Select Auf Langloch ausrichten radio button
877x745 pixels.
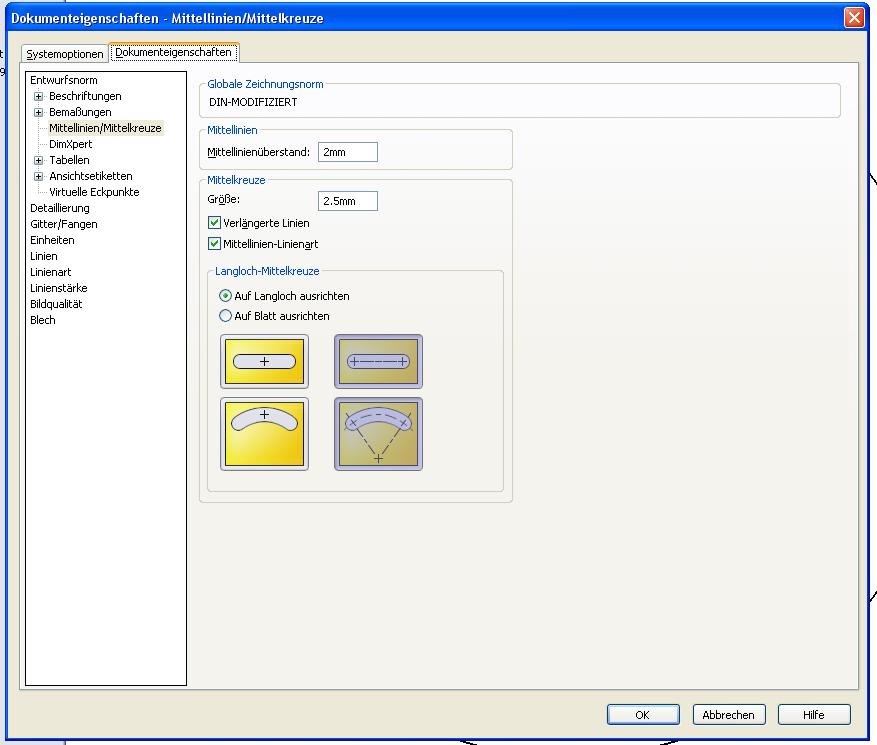[x=225, y=296]
